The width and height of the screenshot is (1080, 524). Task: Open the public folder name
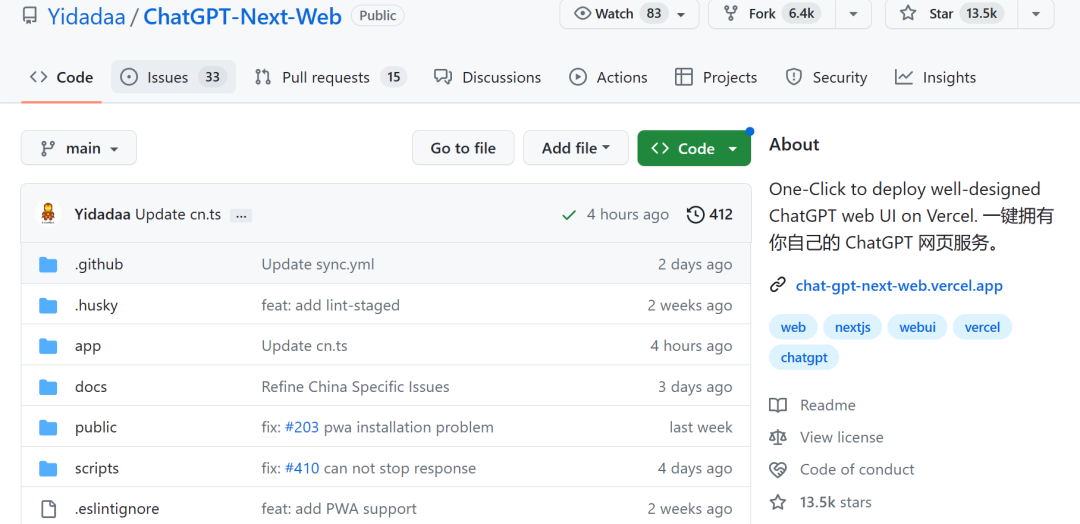(x=96, y=428)
